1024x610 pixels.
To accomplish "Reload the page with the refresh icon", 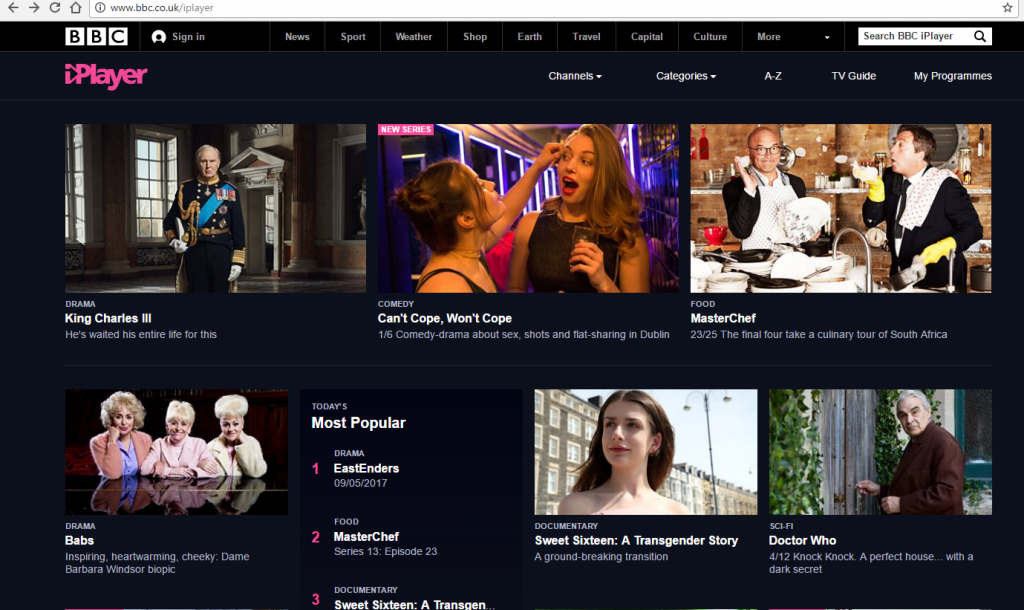I will (x=55, y=8).
